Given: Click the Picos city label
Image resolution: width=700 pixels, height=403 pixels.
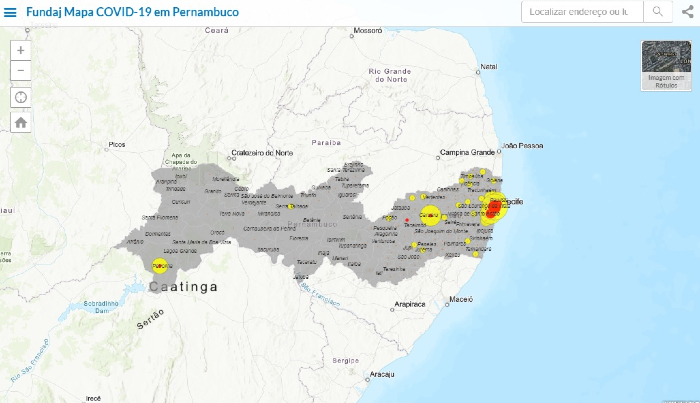Looking at the screenshot, I should point(117,145).
